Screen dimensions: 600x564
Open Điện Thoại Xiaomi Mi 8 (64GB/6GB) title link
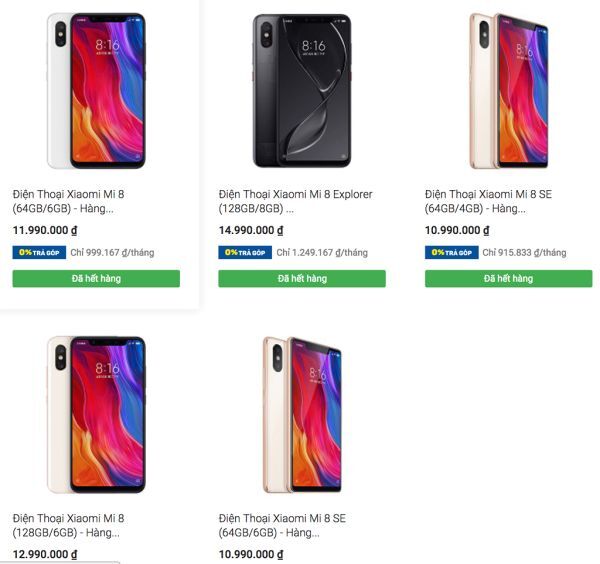click(68, 201)
